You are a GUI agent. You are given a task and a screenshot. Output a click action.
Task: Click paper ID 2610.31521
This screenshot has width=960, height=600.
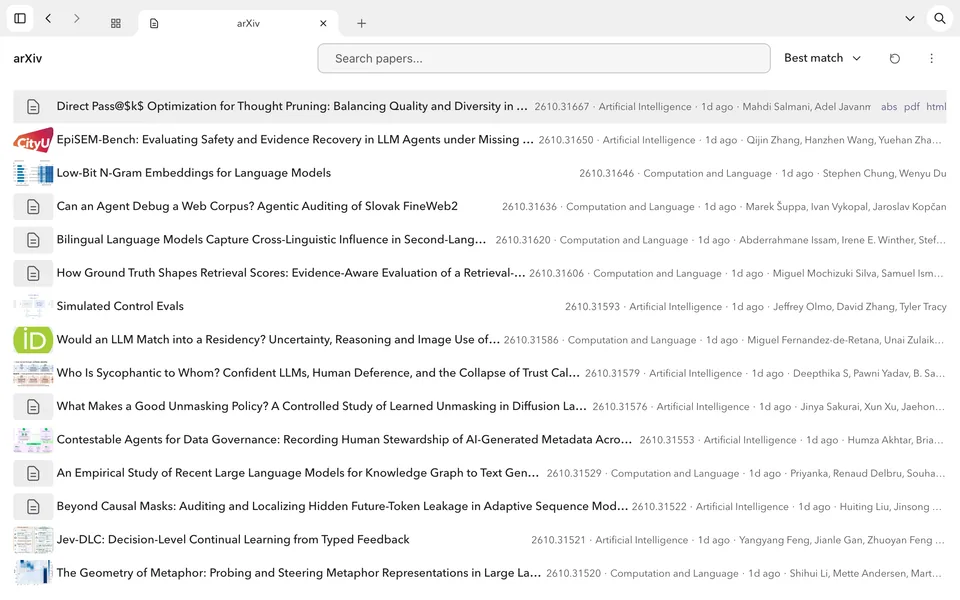(x=558, y=540)
